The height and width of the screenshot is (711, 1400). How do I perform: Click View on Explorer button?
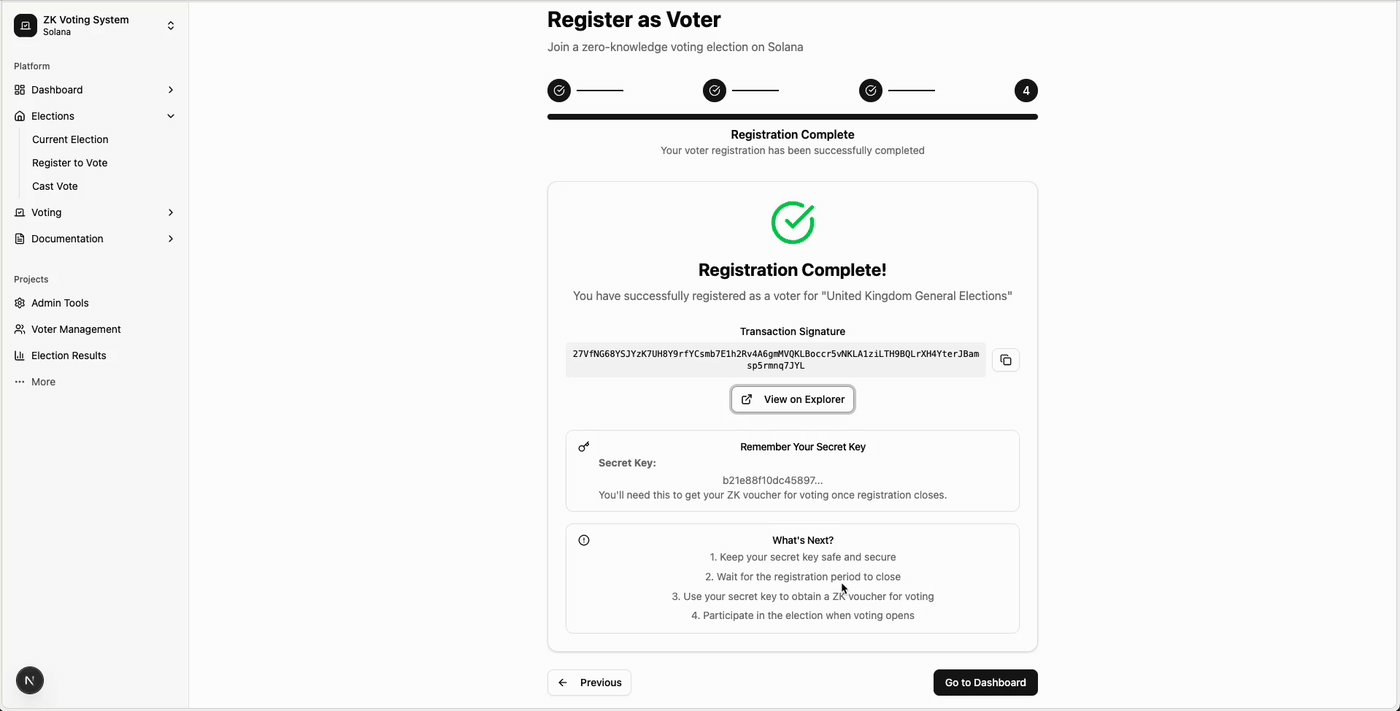[792, 399]
